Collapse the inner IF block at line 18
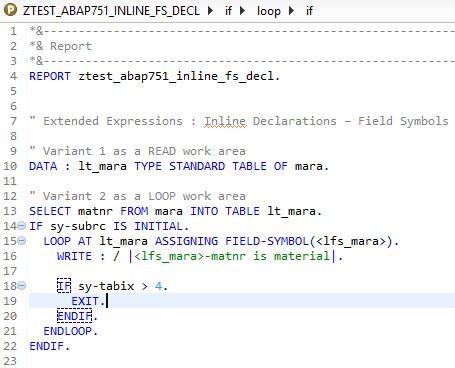Image resolution: width=455 pixels, height=368 pixels. pos(21,285)
